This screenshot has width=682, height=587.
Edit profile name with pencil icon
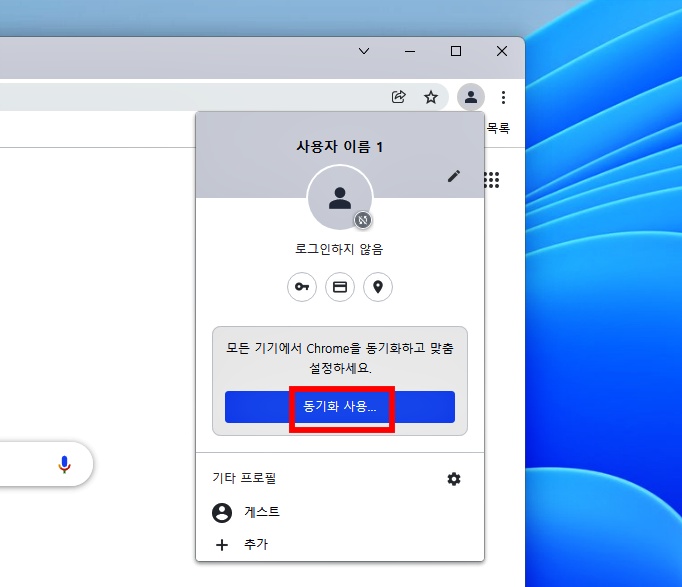[454, 176]
